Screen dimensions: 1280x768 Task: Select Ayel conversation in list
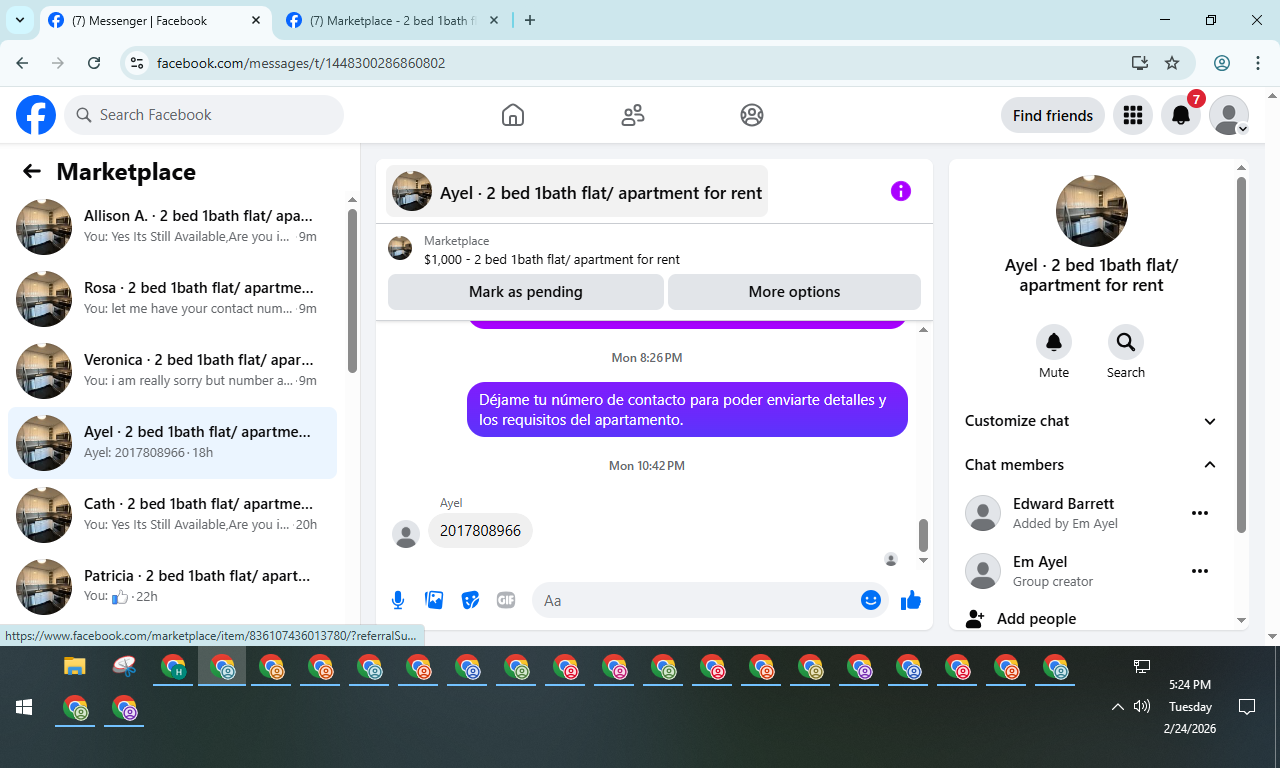(172, 443)
